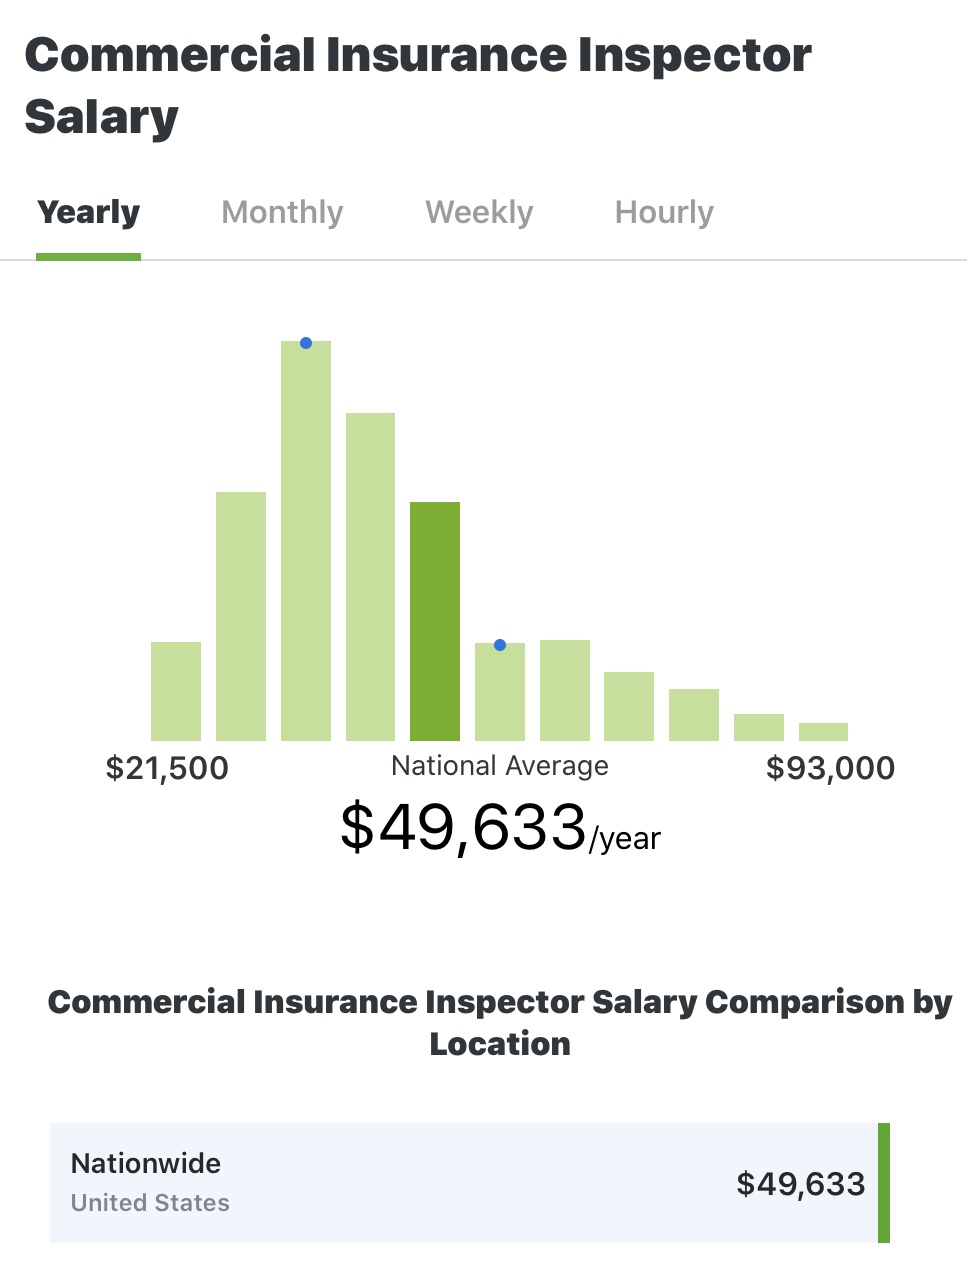Image resolution: width=967 pixels, height=1263 pixels.
Task: Show the Hourly salary view
Action: click(664, 213)
